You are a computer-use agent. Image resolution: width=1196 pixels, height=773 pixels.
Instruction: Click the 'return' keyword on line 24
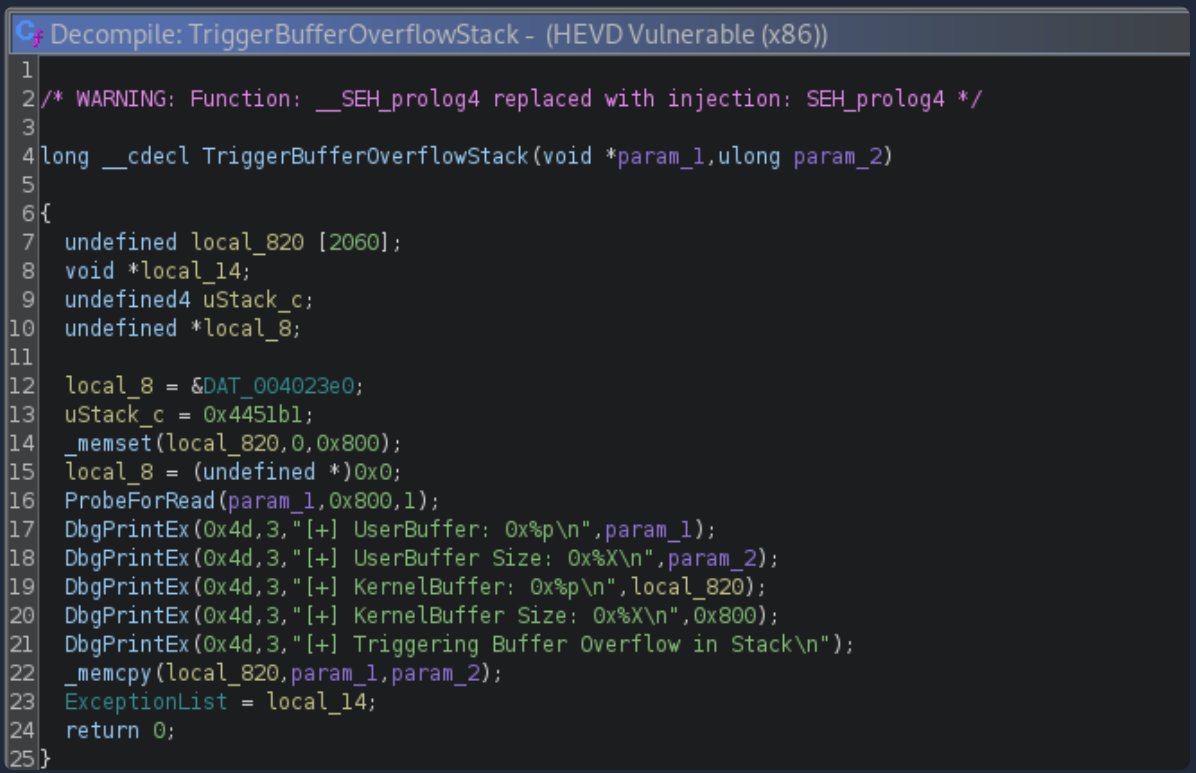[x=102, y=731]
